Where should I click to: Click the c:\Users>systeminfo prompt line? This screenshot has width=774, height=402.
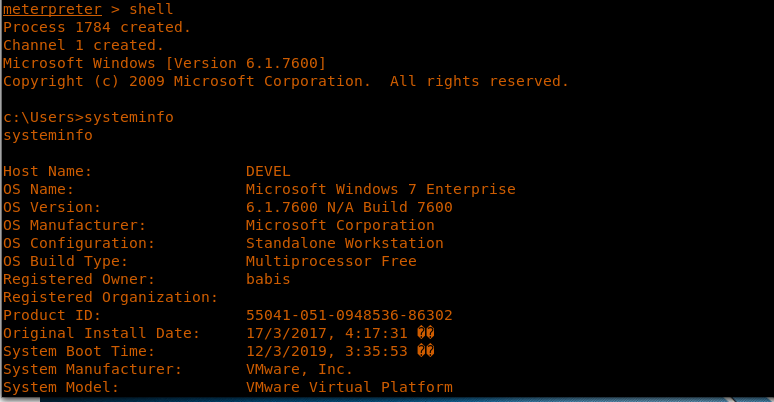click(x=88, y=117)
